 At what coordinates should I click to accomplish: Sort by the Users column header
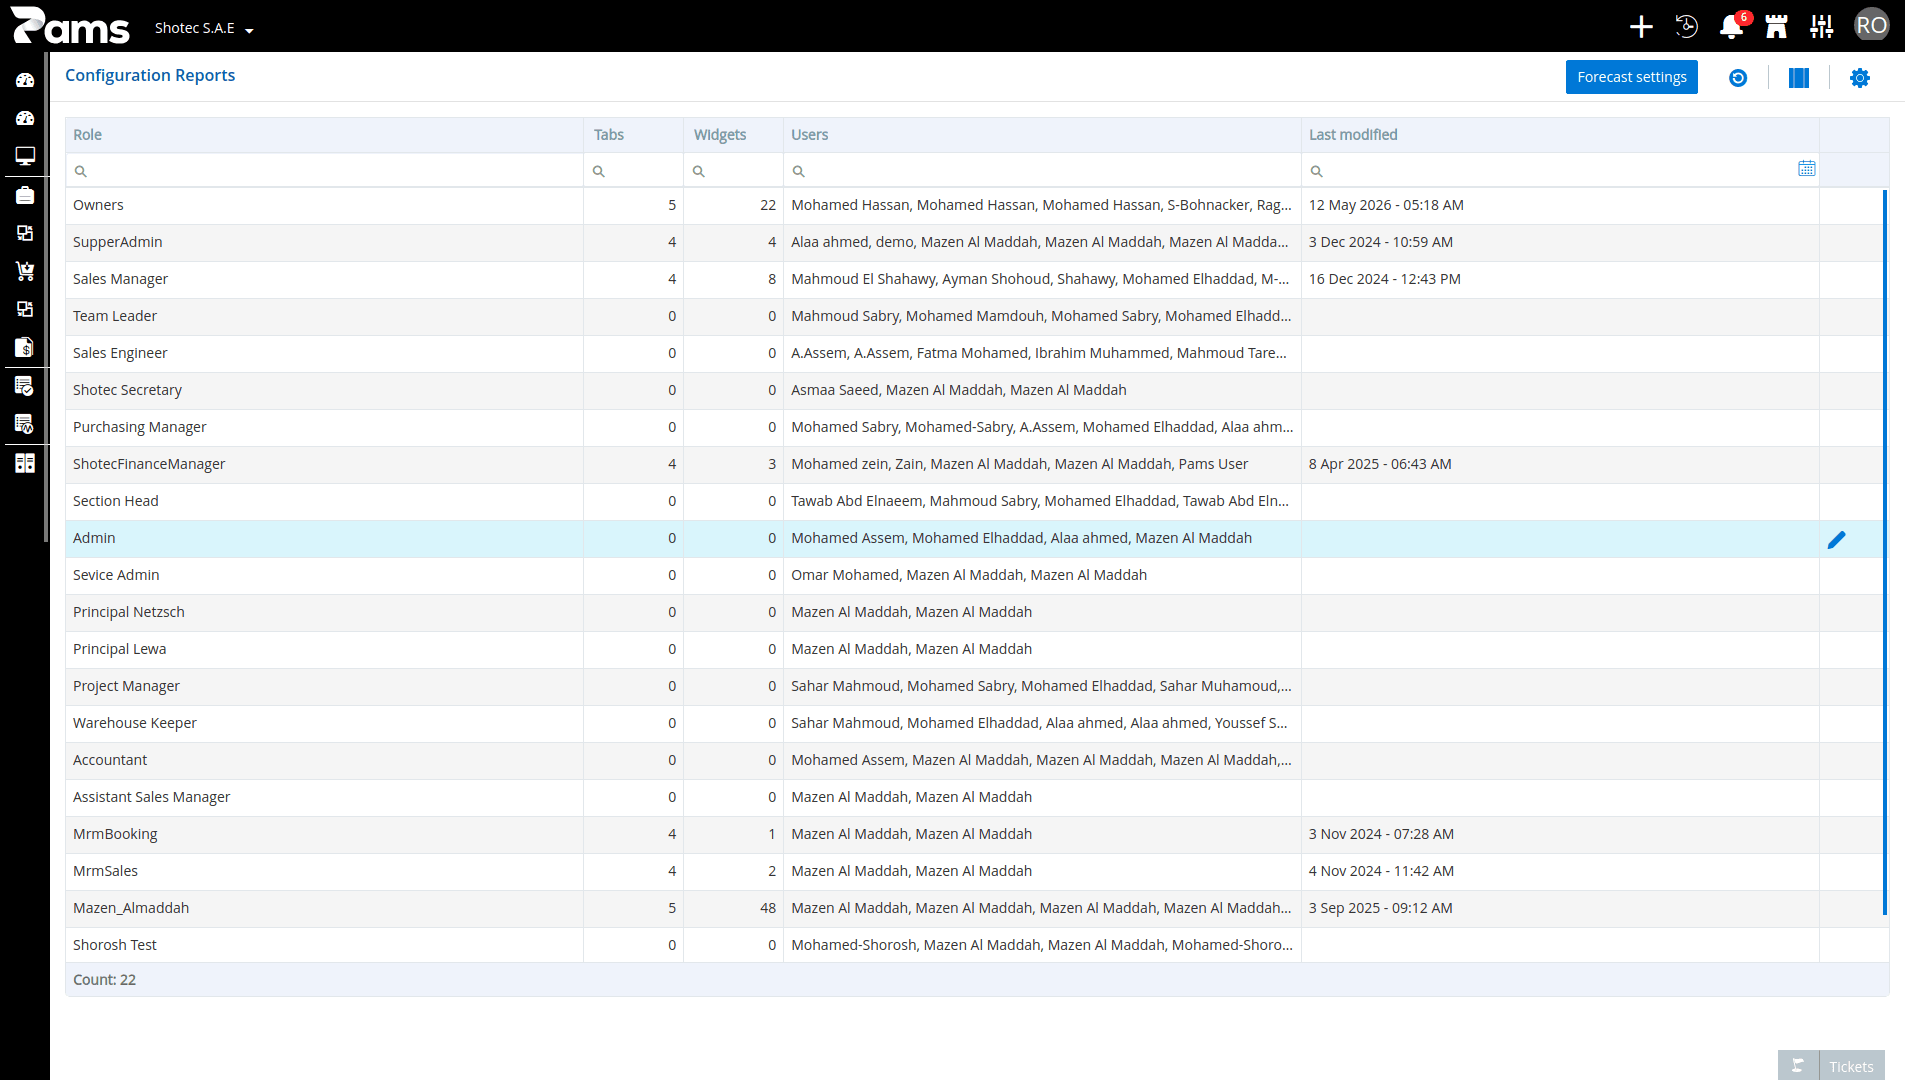[x=1042, y=135]
